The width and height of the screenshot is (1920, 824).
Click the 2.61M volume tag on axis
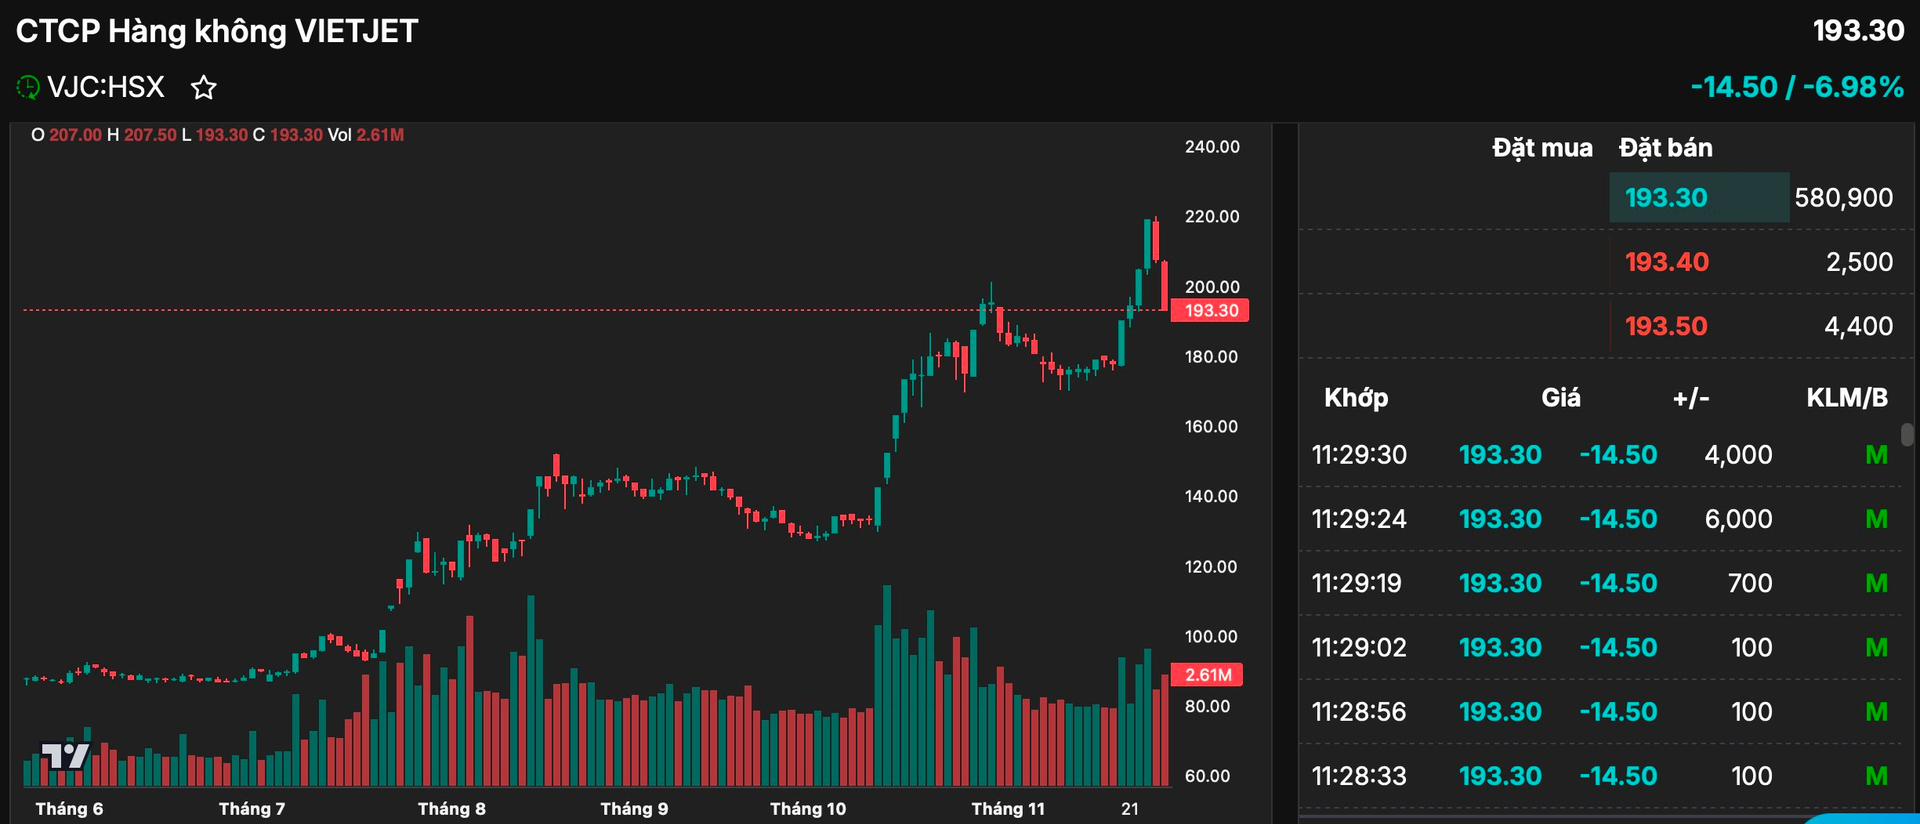1207,675
